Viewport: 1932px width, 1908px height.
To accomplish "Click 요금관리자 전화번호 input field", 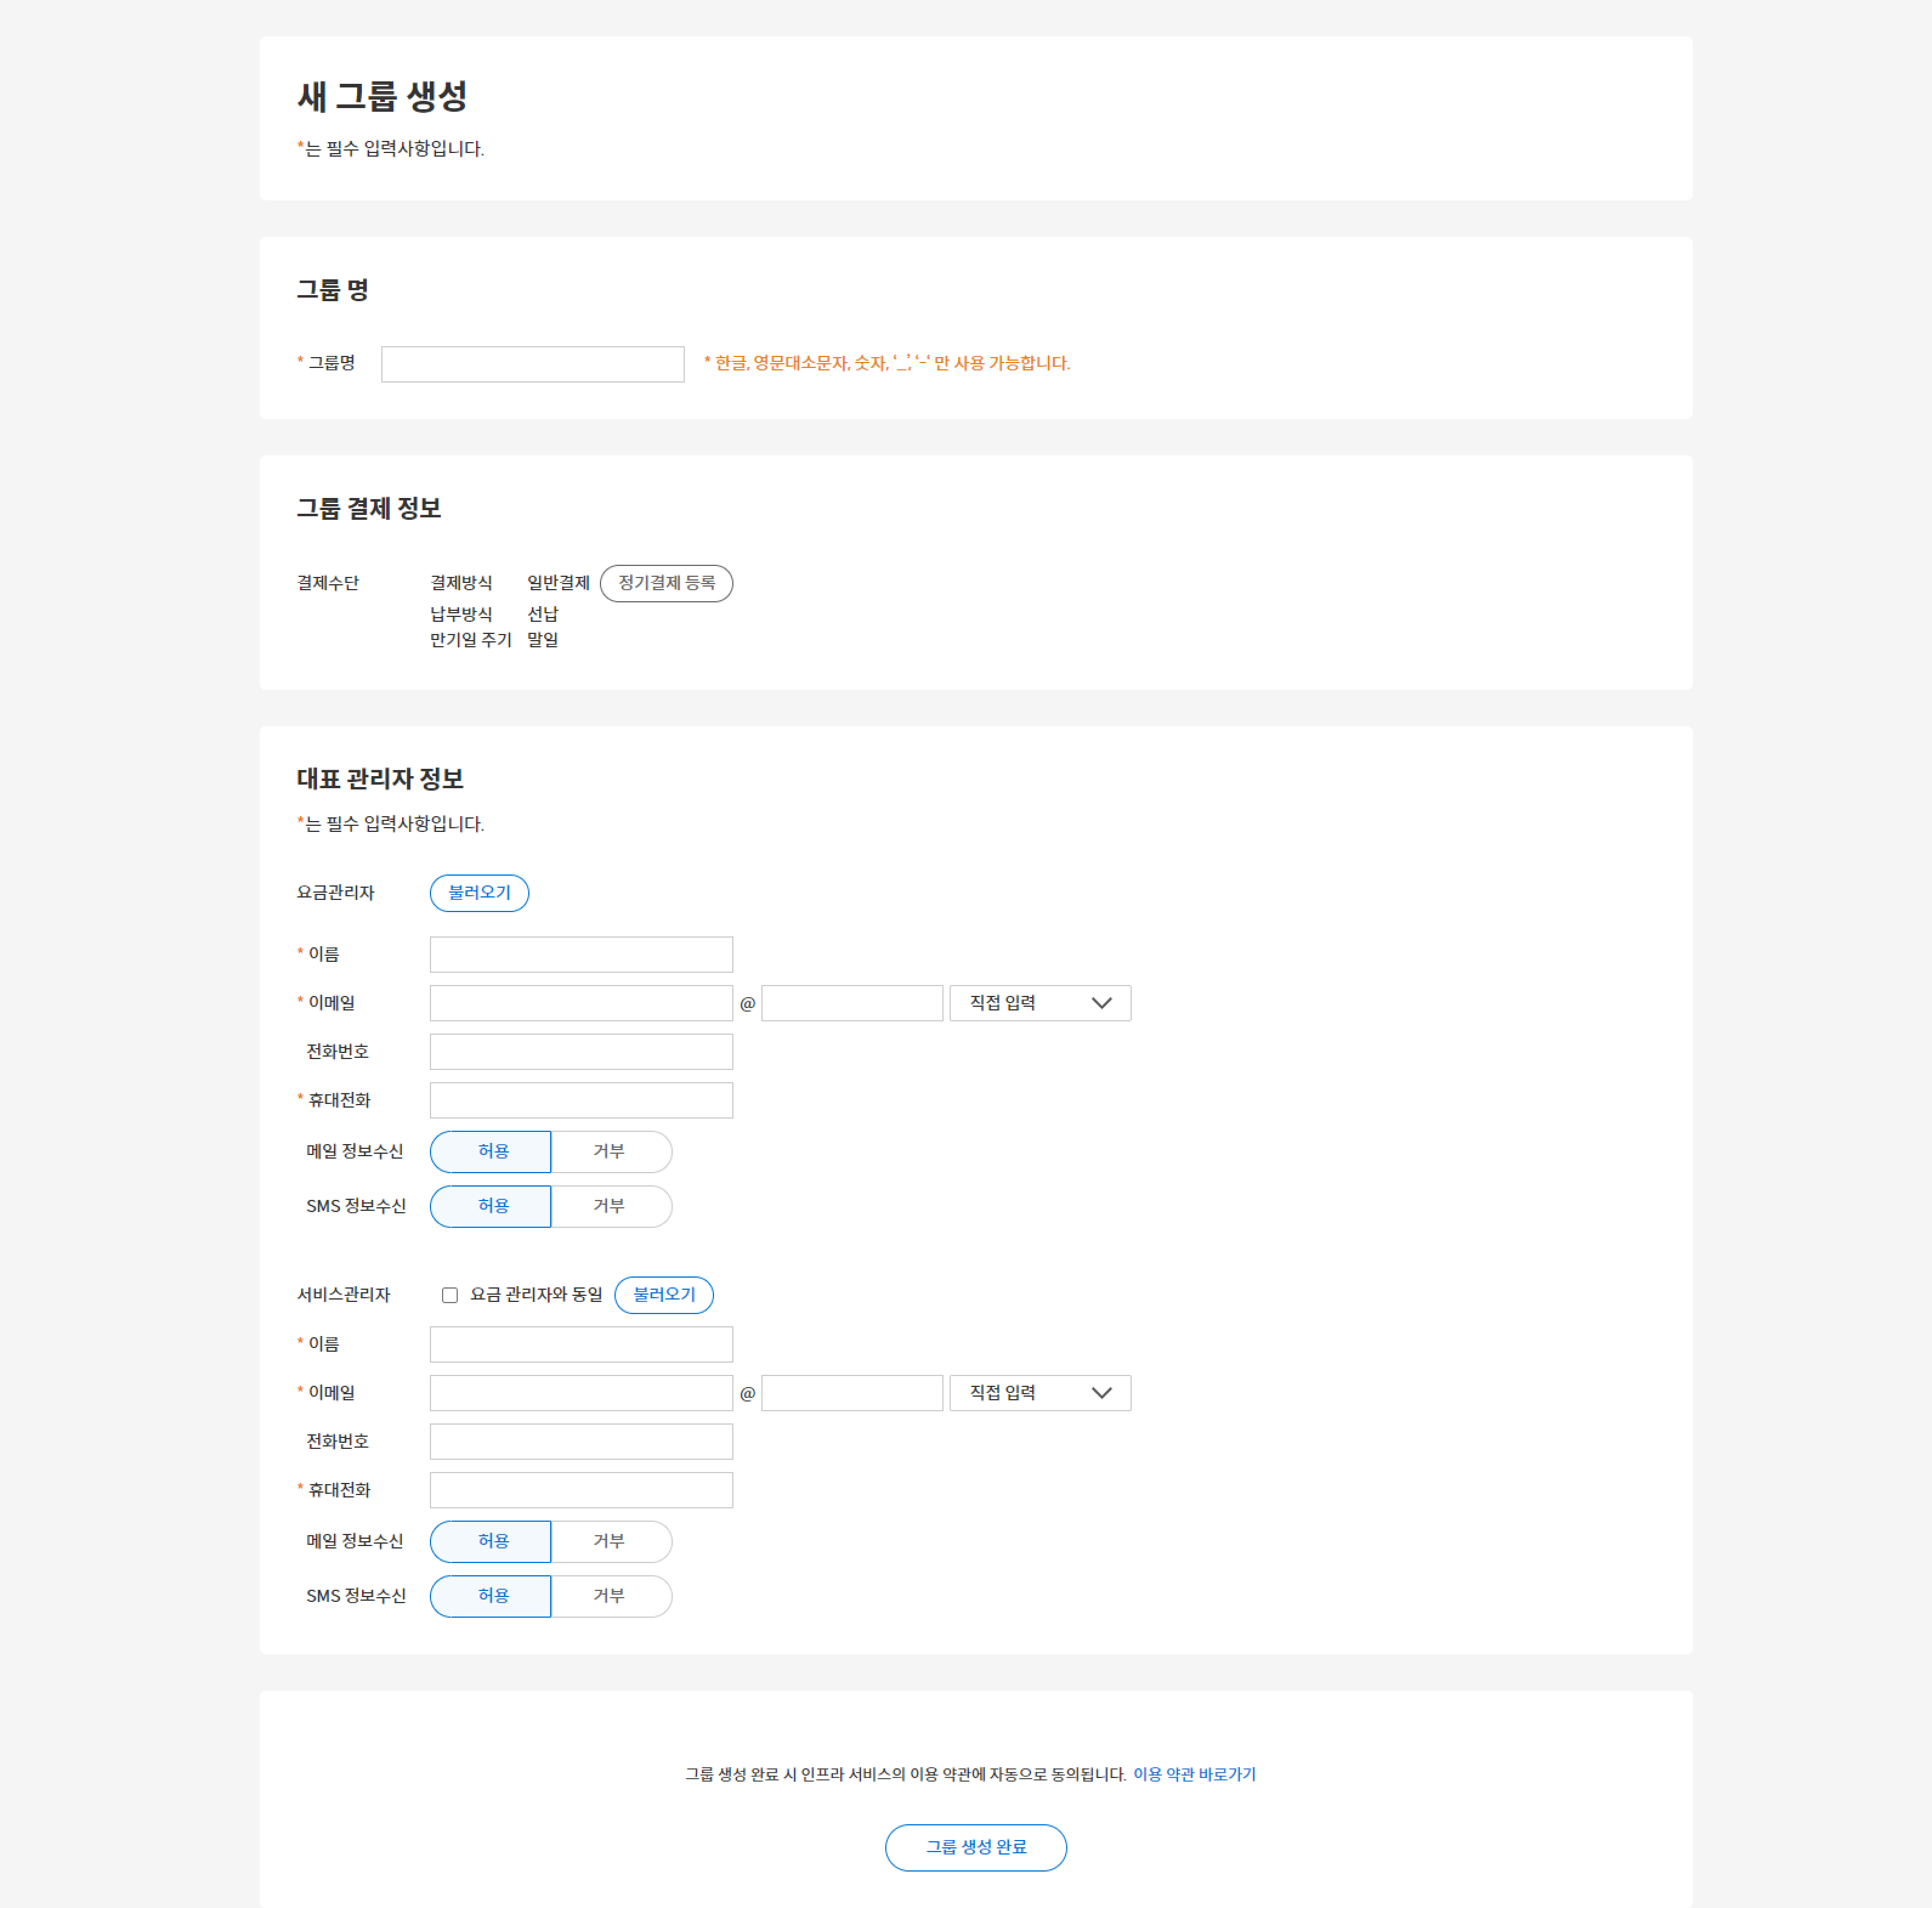I will click(x=581, y=1052).
